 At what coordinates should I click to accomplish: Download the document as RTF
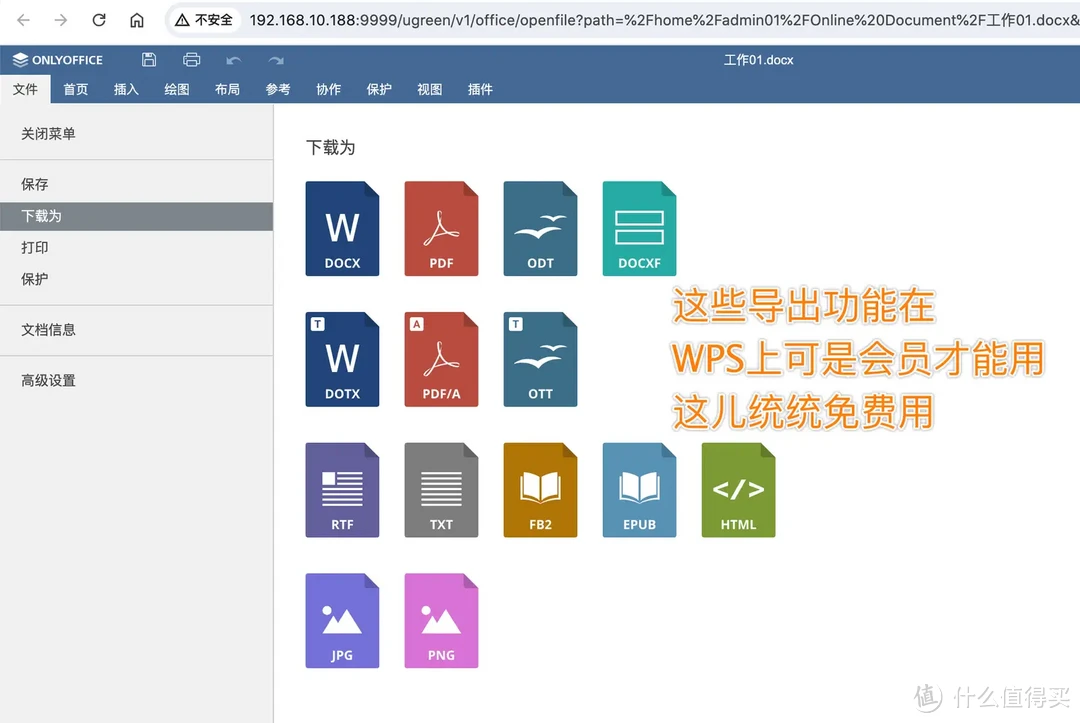[342, 489]
